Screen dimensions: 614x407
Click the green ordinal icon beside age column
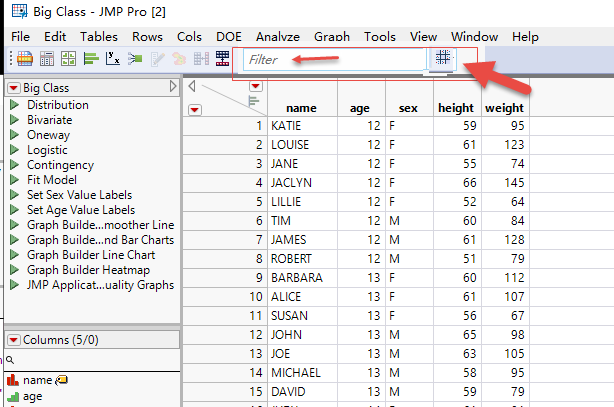coord(13,397)
